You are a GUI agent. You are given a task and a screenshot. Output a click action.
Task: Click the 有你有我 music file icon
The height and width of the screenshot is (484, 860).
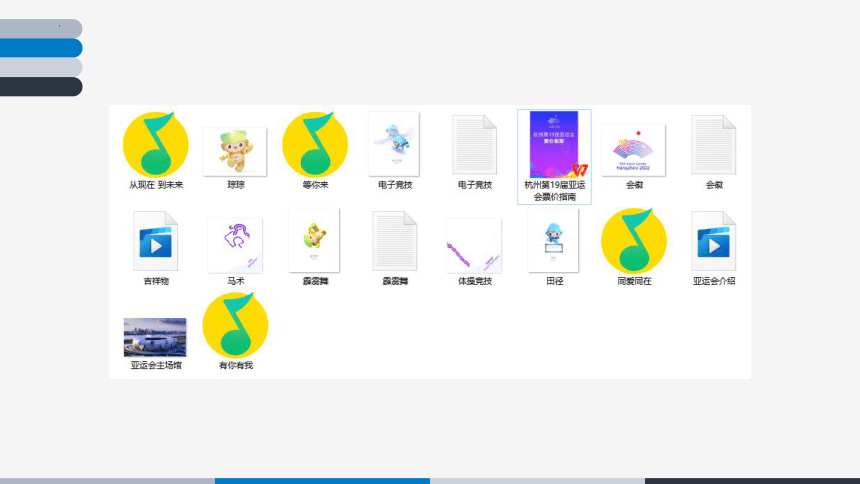pos(235,325)
